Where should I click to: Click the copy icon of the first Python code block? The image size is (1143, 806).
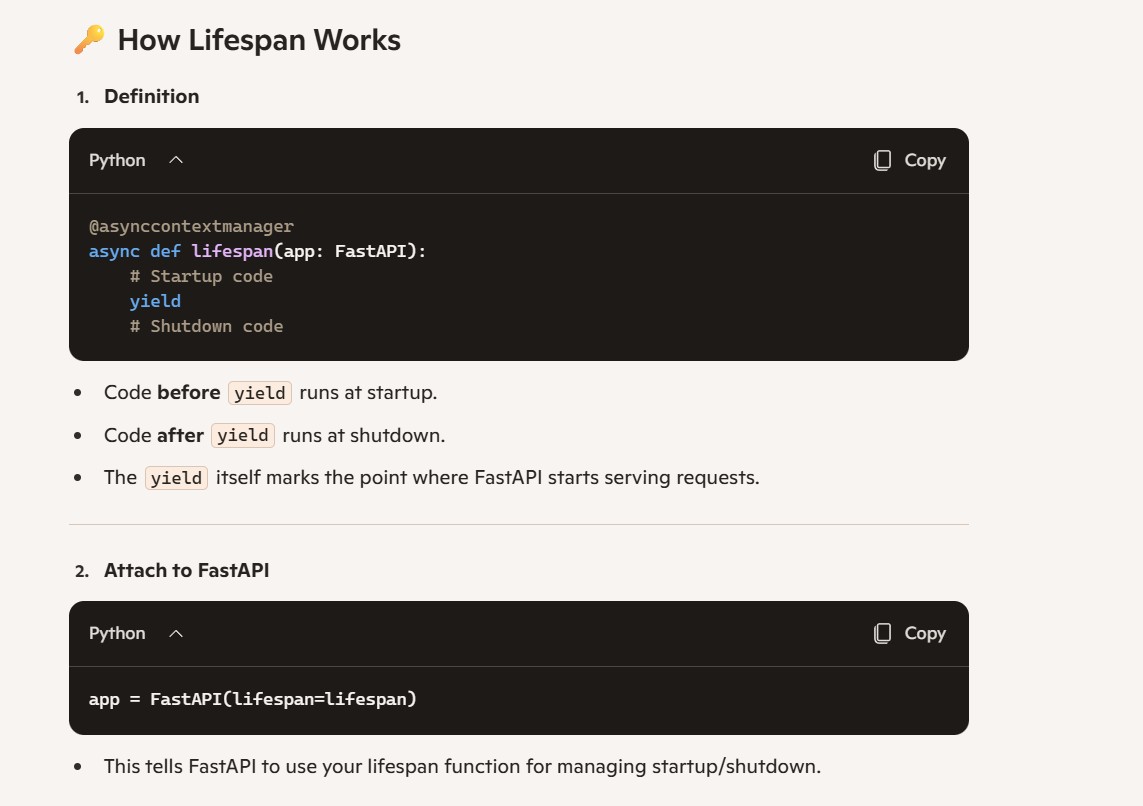point(882,160)
